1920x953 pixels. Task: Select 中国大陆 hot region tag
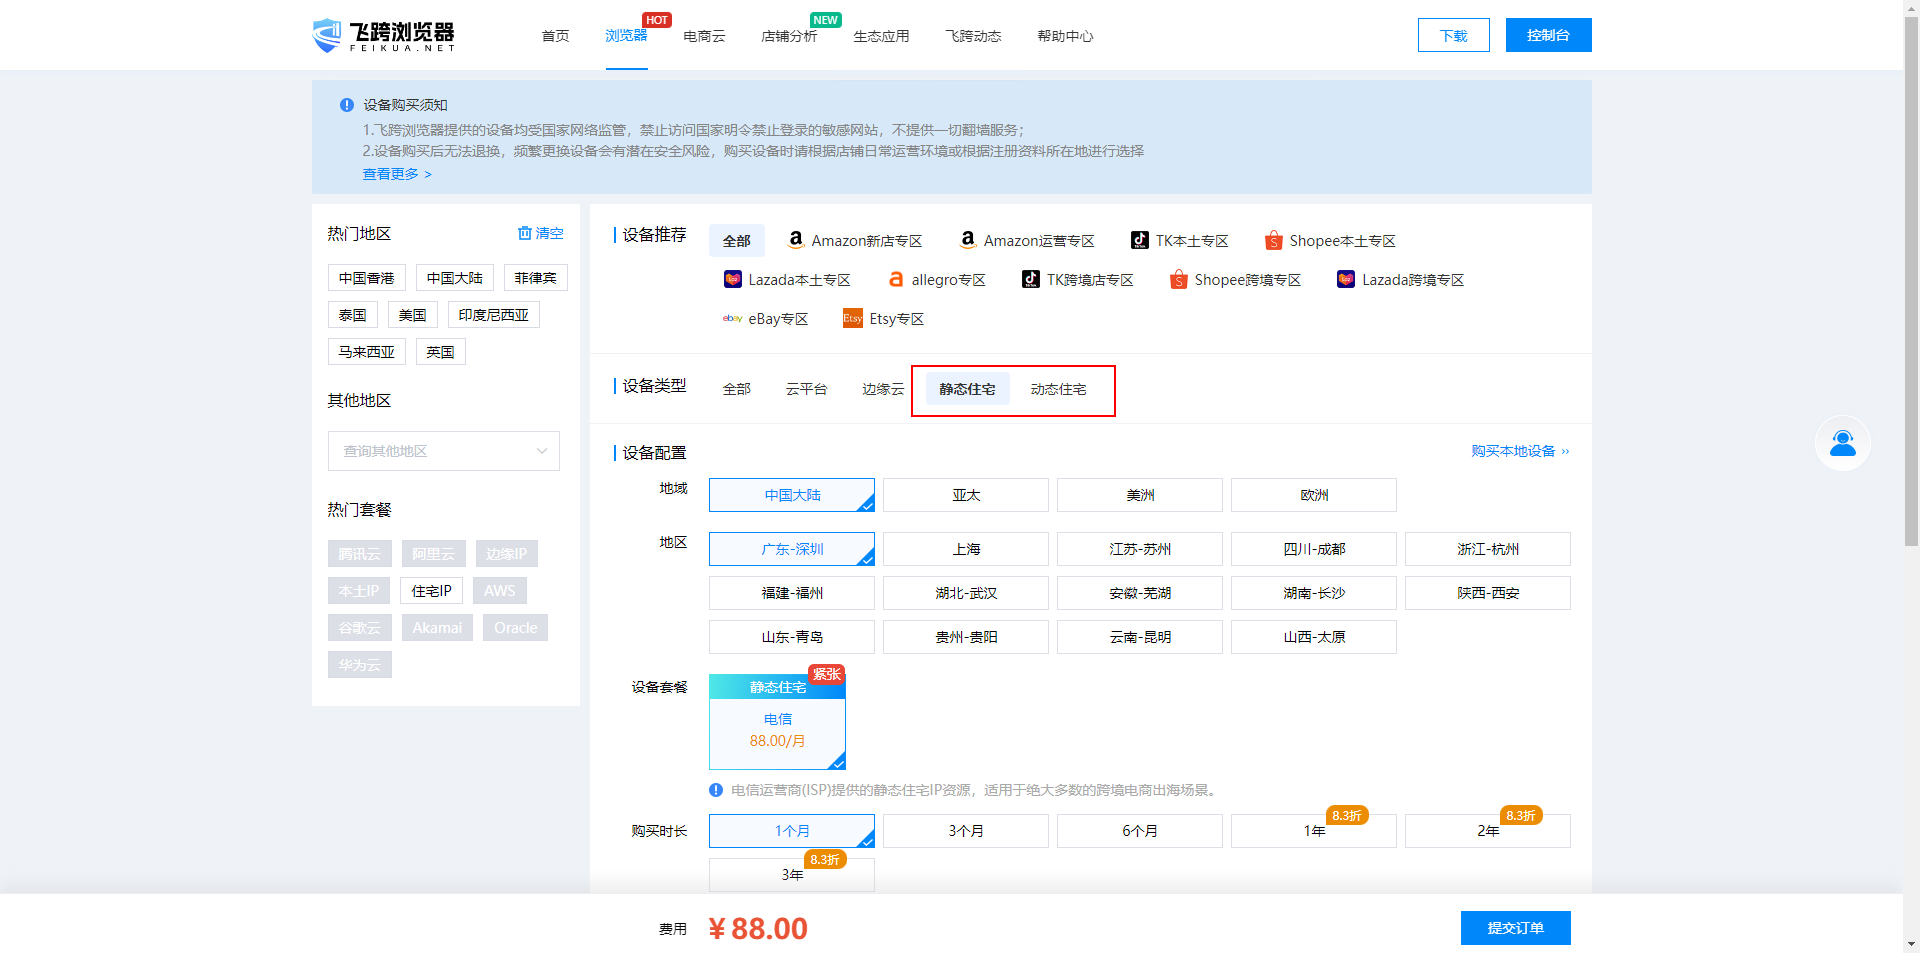tap(455, 278)
